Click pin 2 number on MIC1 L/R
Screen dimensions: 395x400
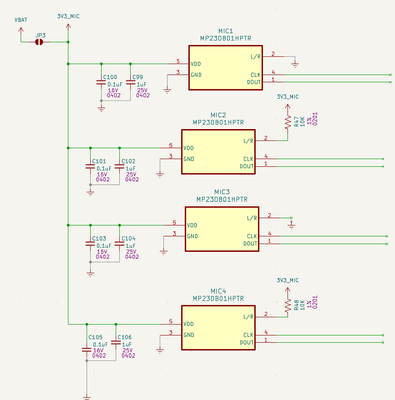(273, 54)
